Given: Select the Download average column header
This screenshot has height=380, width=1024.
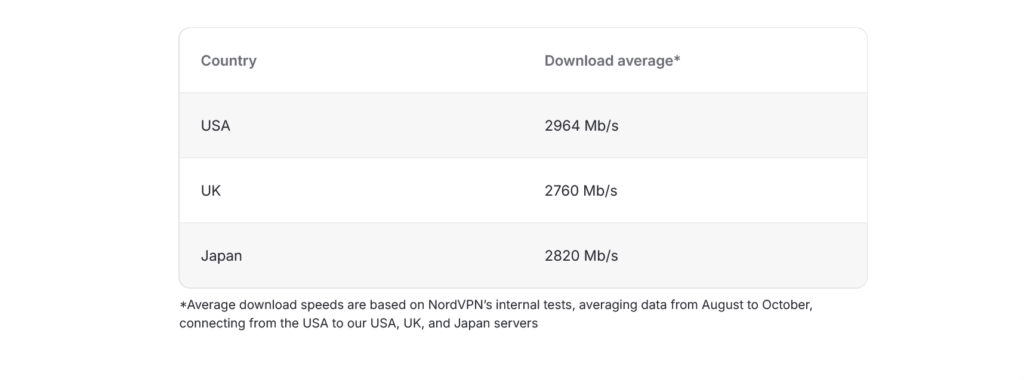Looking at the screenshot, I should (612, 61).
